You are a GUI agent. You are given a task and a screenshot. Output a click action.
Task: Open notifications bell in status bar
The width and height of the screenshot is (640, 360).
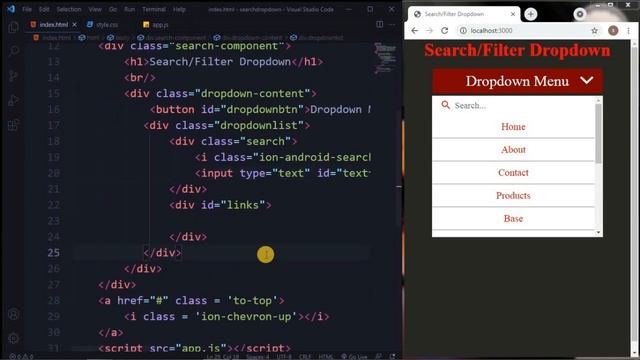[x=392, y=356]
